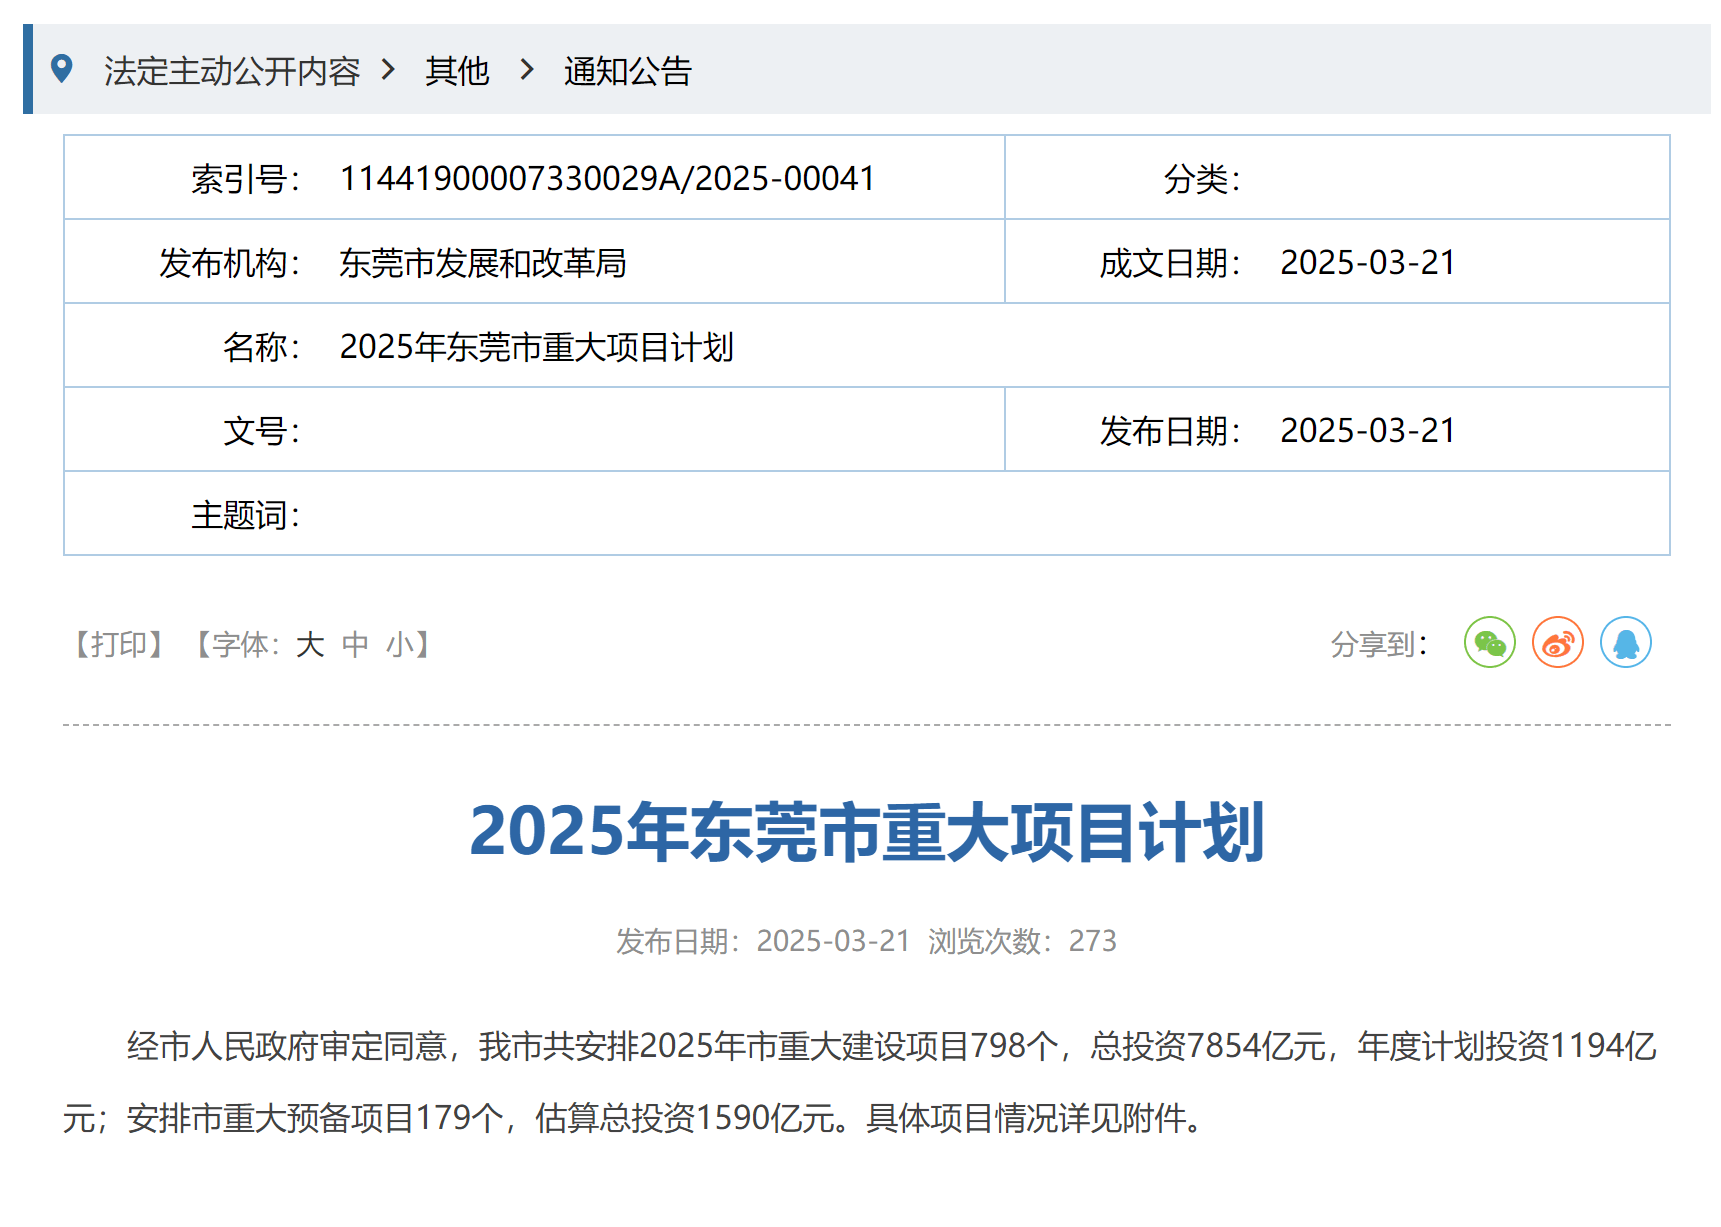Click name field 2025年东莞市重大项目计划 in table
The image size is (1721, 1227).
point(537,347)
